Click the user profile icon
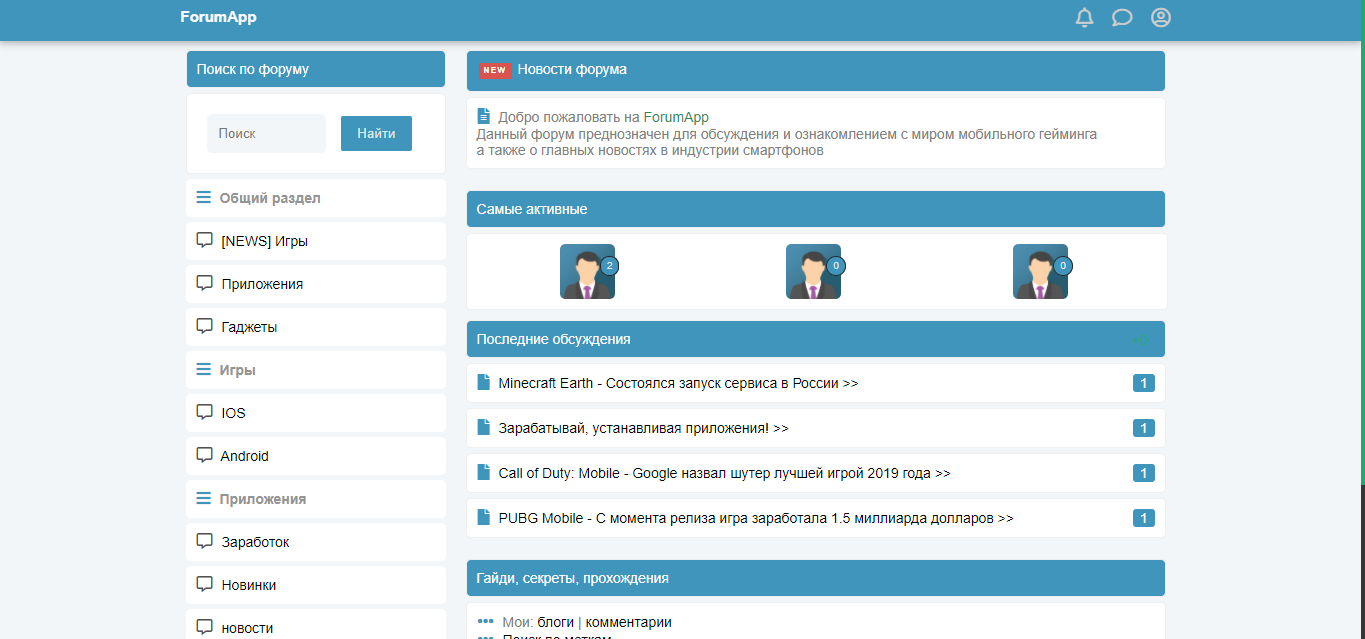Viewport: 1365px width, 639px height. (x=1160, y=18)
